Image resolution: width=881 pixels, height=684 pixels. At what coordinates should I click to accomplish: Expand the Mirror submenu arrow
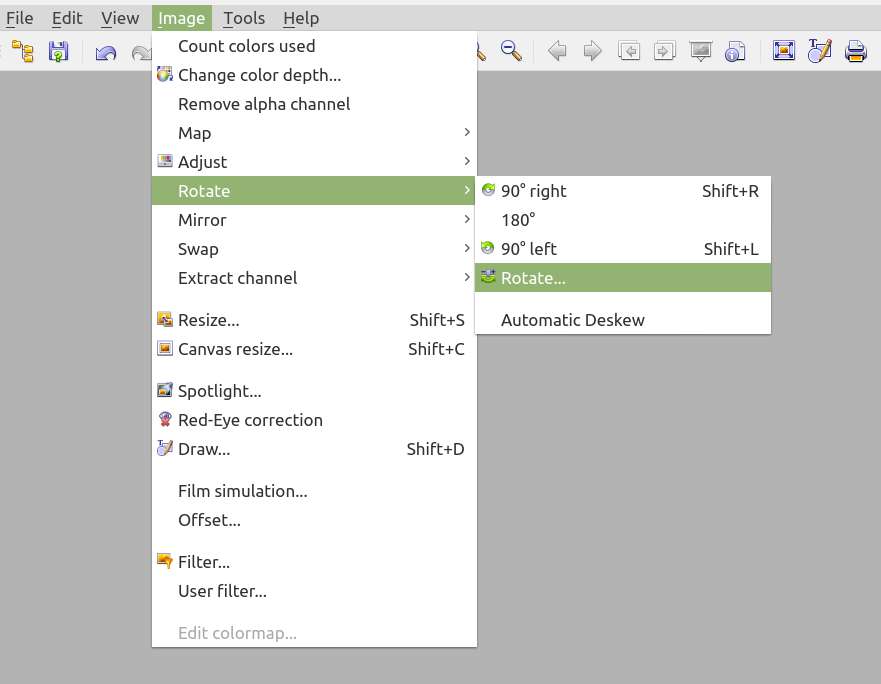[x=467, y=219]
